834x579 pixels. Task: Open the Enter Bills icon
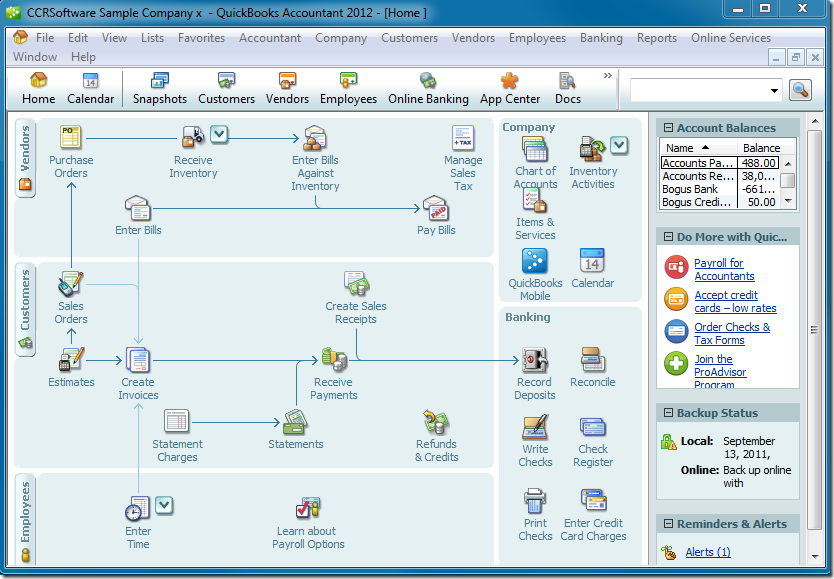click(138, 208)
